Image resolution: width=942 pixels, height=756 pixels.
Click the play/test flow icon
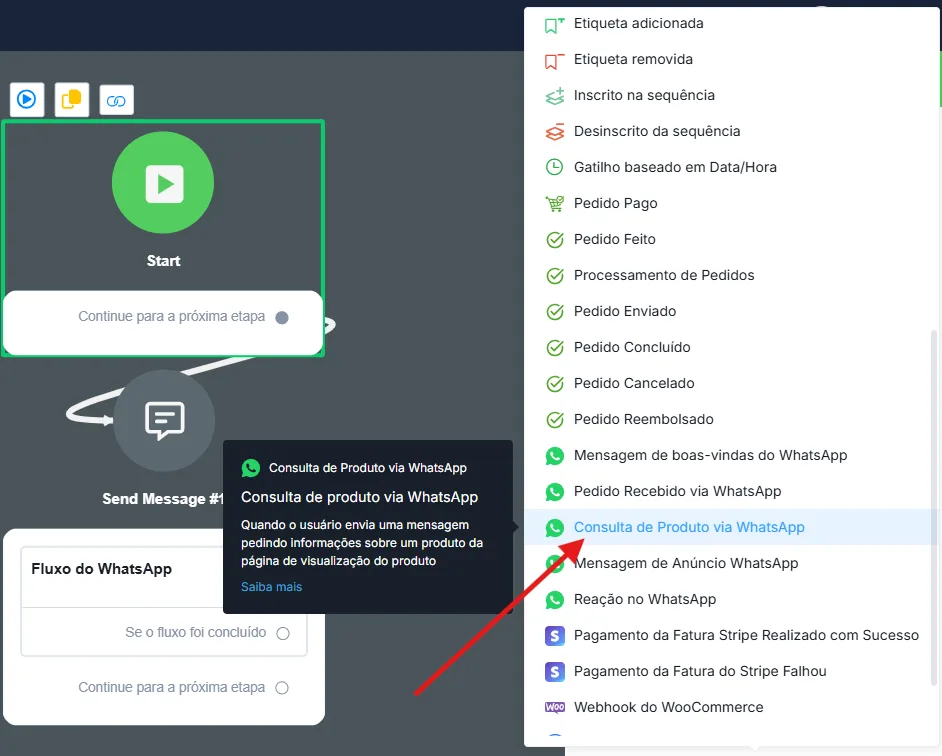[26, 99]
